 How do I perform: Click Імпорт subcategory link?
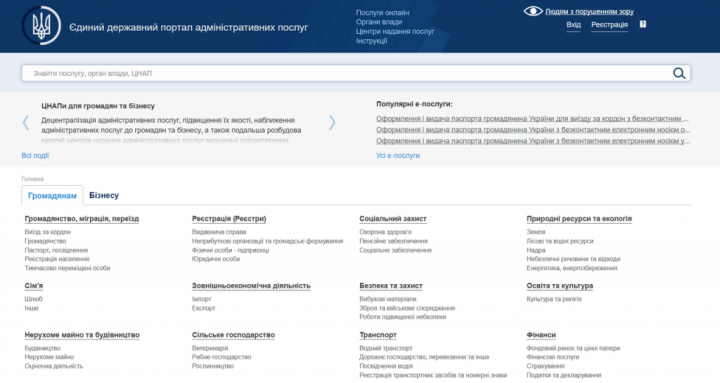202,299
